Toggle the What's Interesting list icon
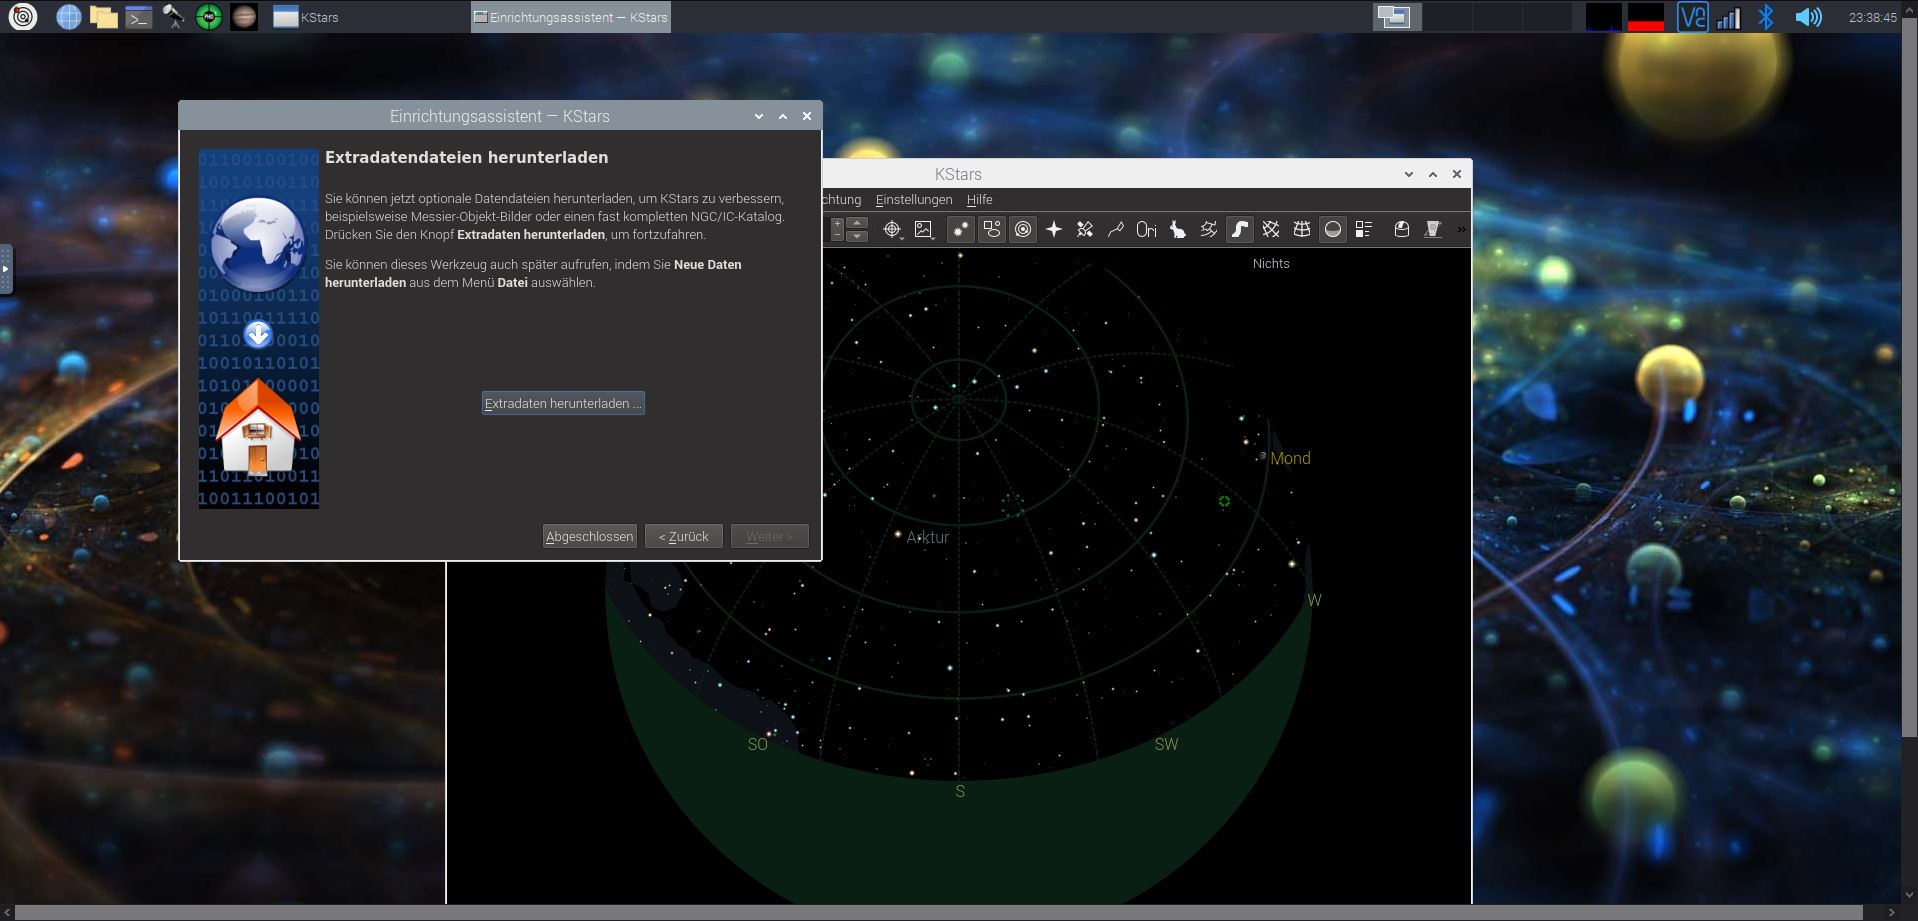1918x921 pixels. pos(1363,229)
